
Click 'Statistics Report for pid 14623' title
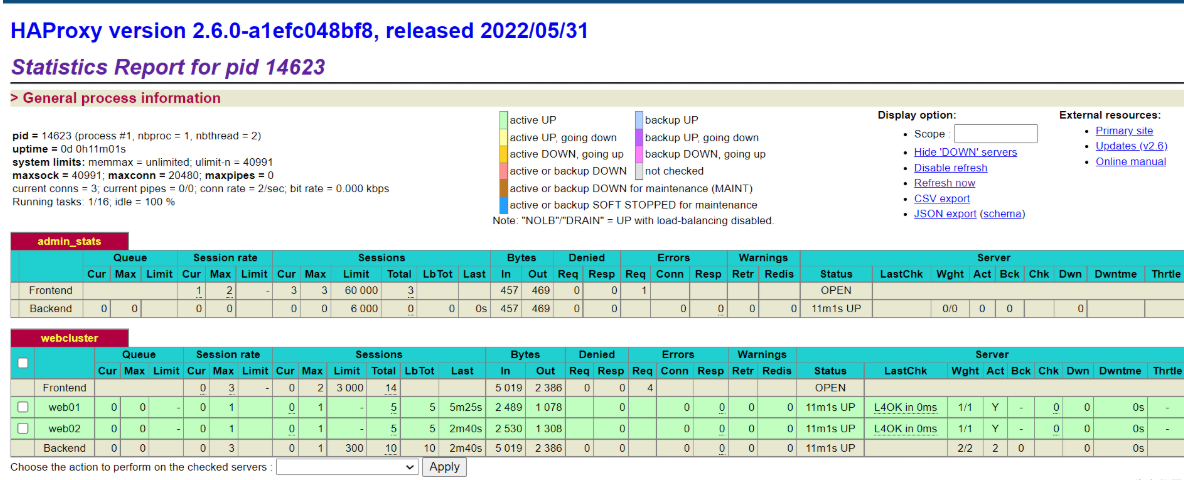point(168,67)
